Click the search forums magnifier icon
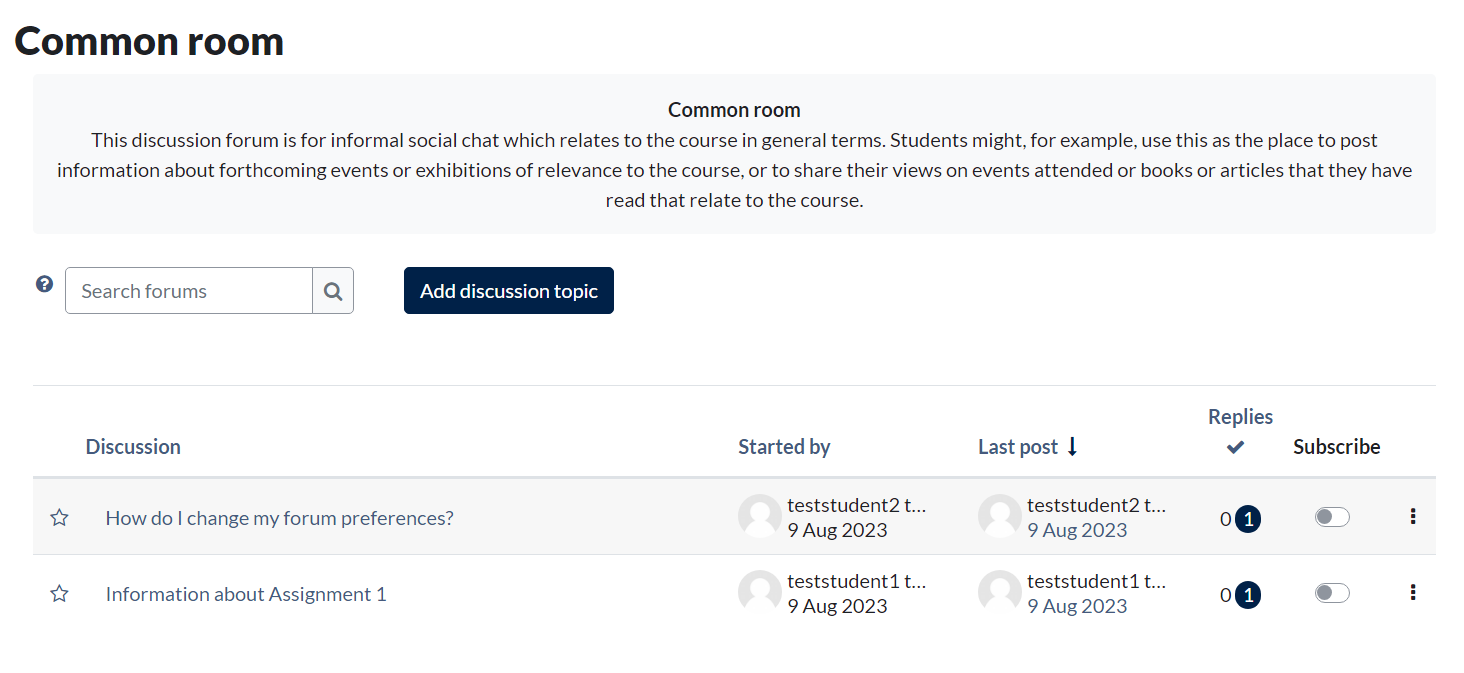The height and width of the screenshot is (673, 1464). coord(333,291)
